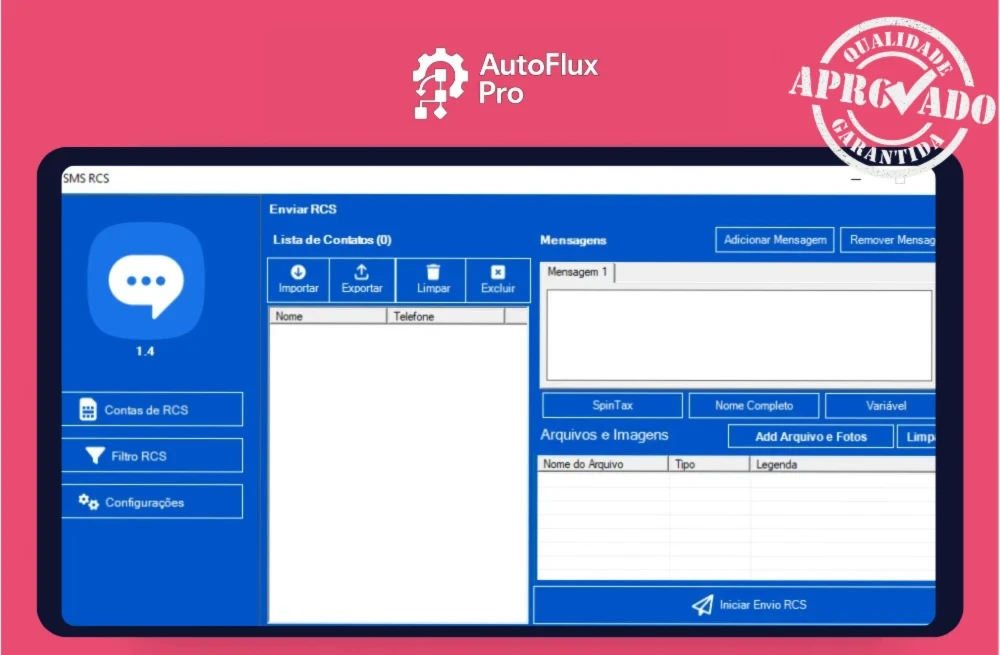
Task: Sort contacts by the Nome column header
Action: [x=328, y=316]
